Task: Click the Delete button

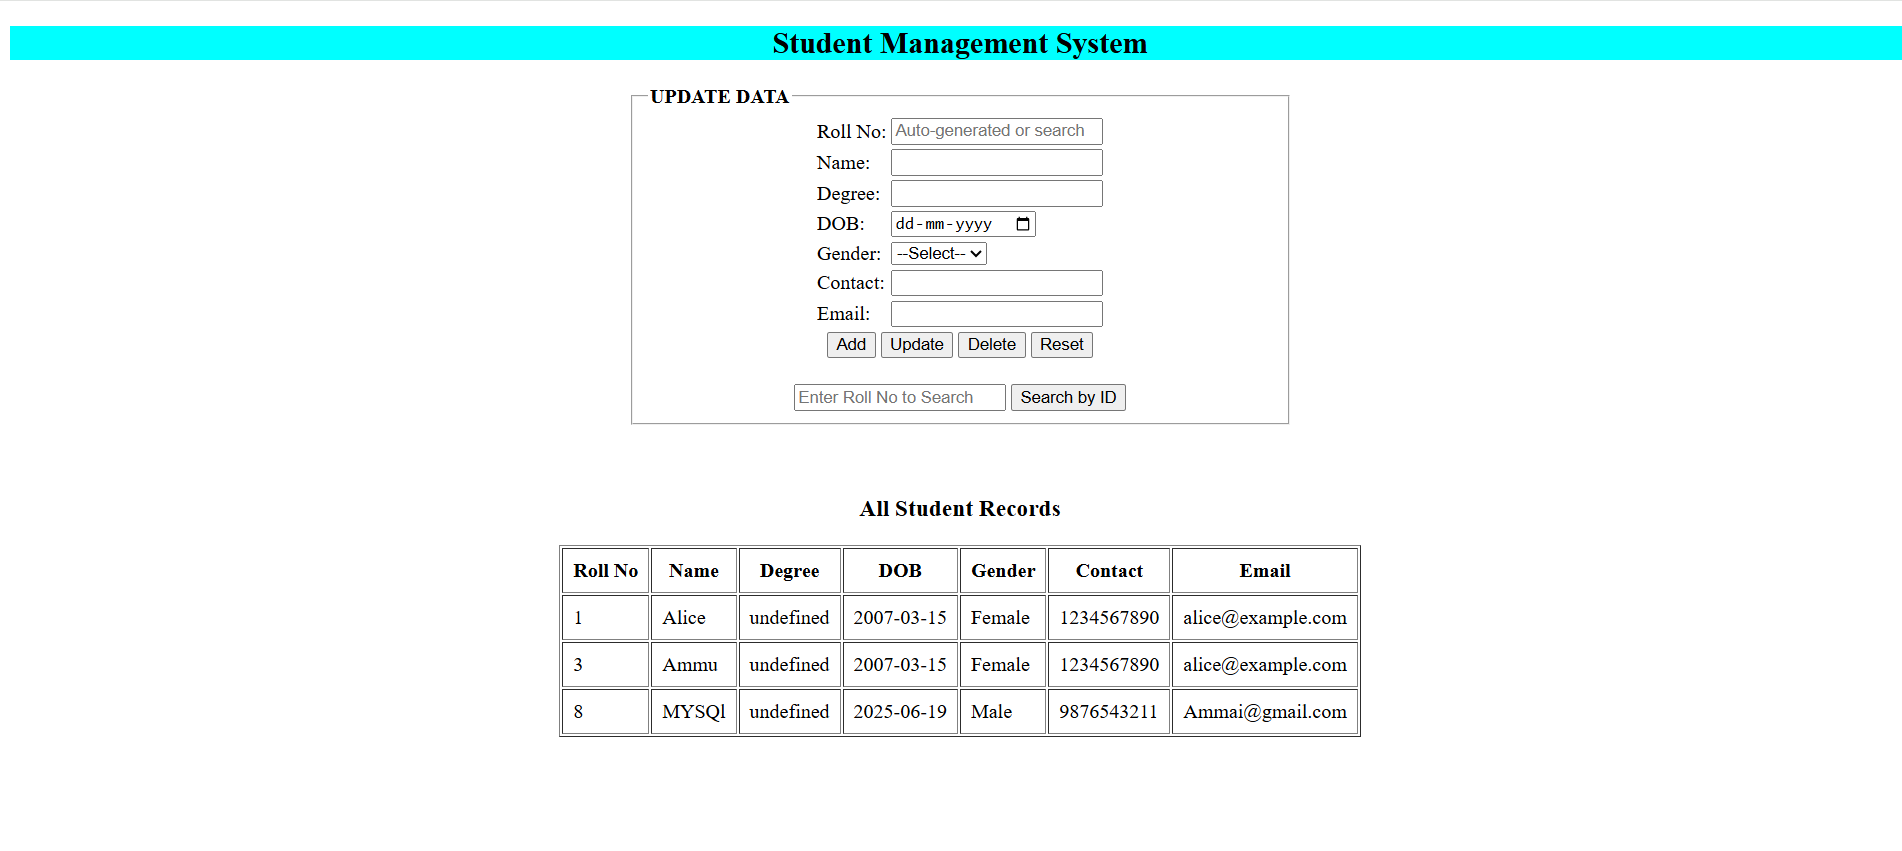Action: pos(992,345)
